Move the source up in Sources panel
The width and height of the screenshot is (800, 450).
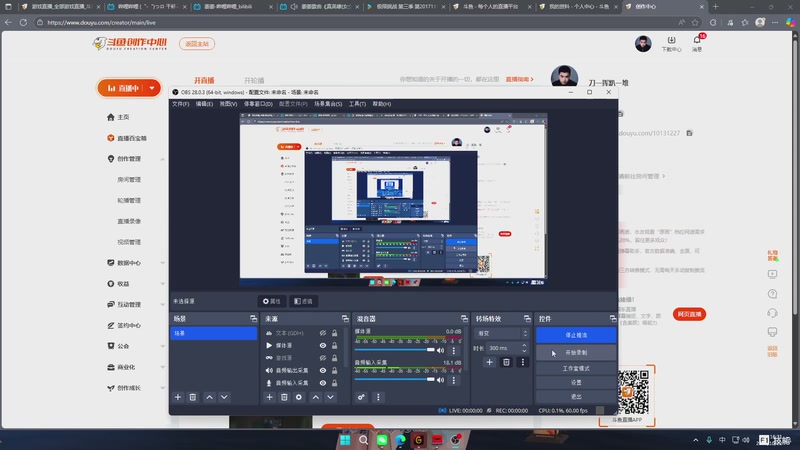point(316,397)
